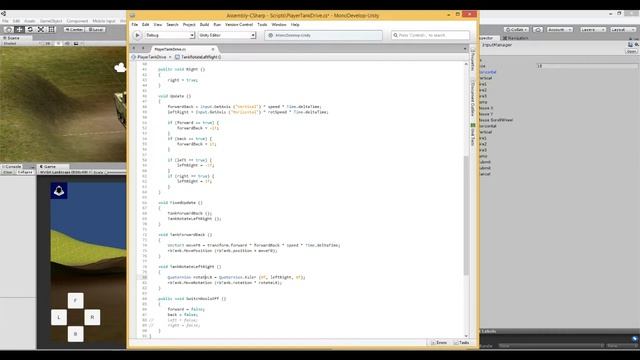Open the Document Outline side pad
Screen dimensions: 640x360
coord(473,98)
